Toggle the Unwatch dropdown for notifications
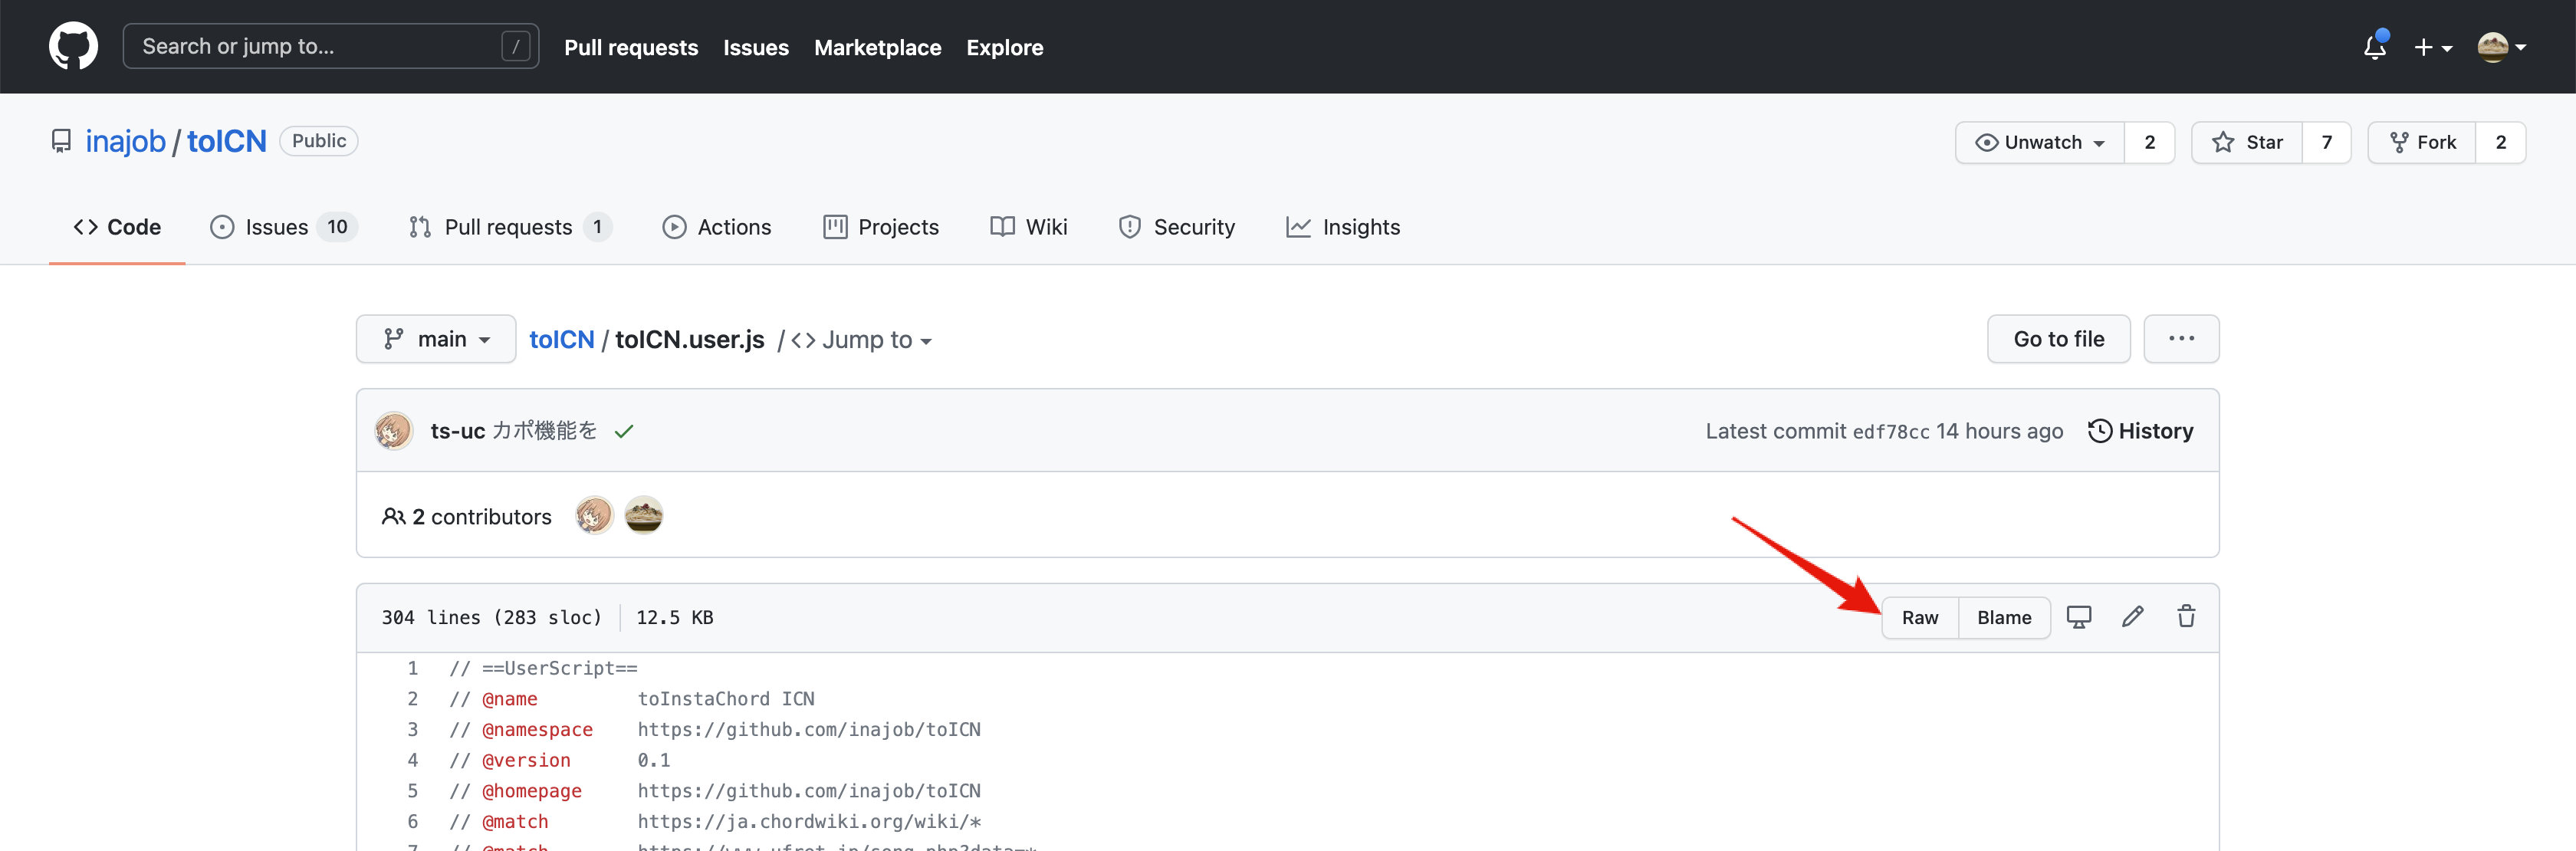2576x851 pixels. point(2042,141)
